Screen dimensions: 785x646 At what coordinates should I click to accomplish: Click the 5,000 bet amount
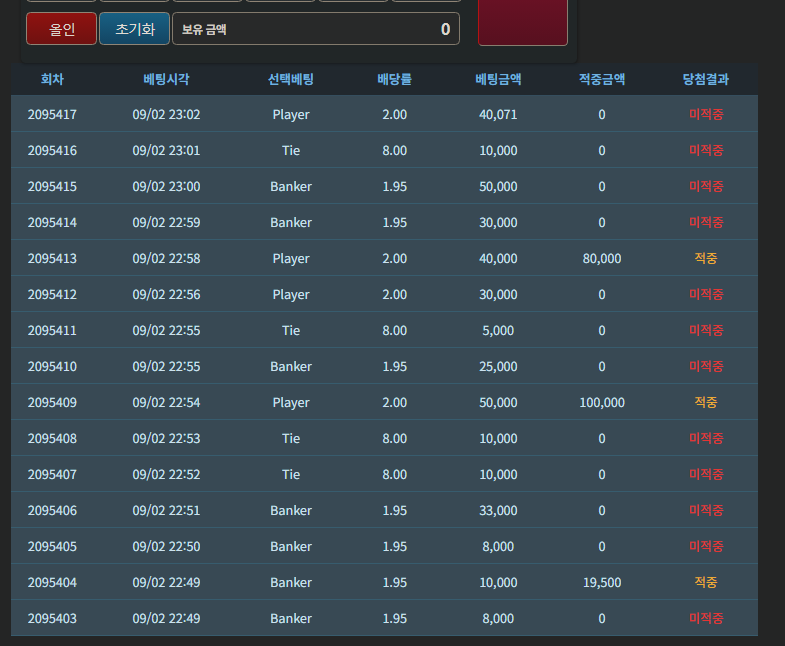point(498,331)
